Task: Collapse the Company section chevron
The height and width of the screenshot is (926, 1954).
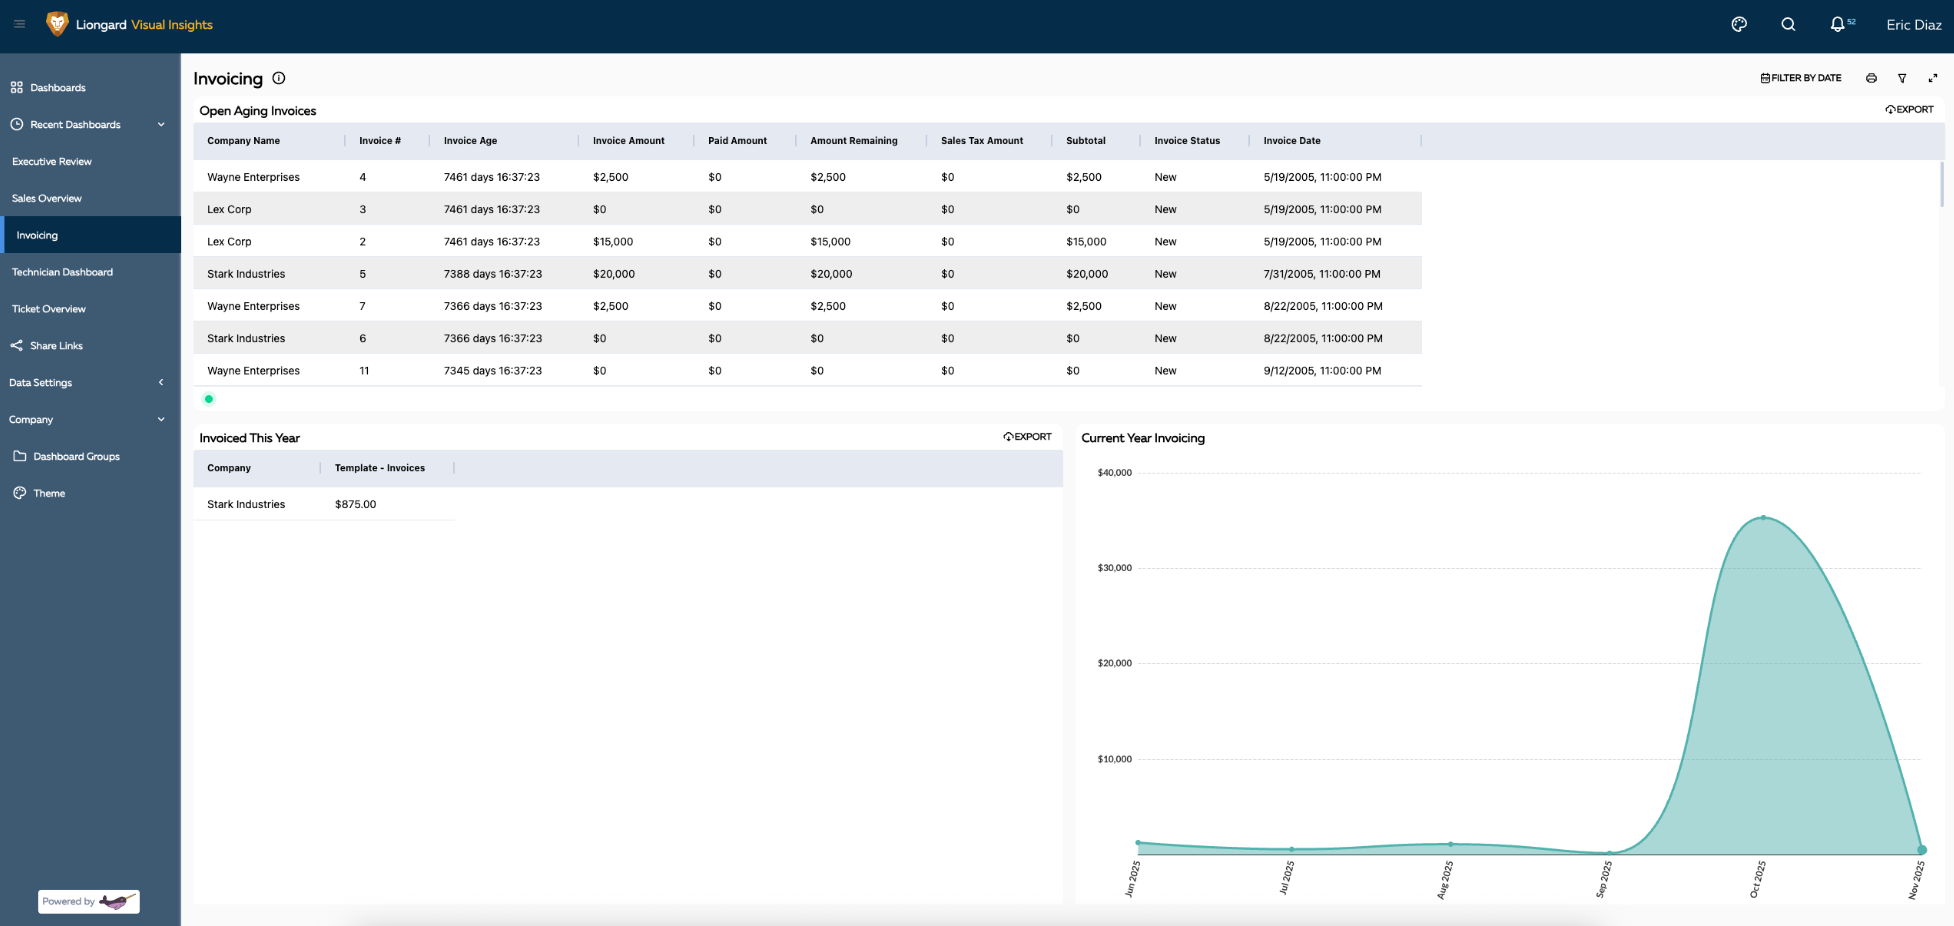Action: click(160, 419)
